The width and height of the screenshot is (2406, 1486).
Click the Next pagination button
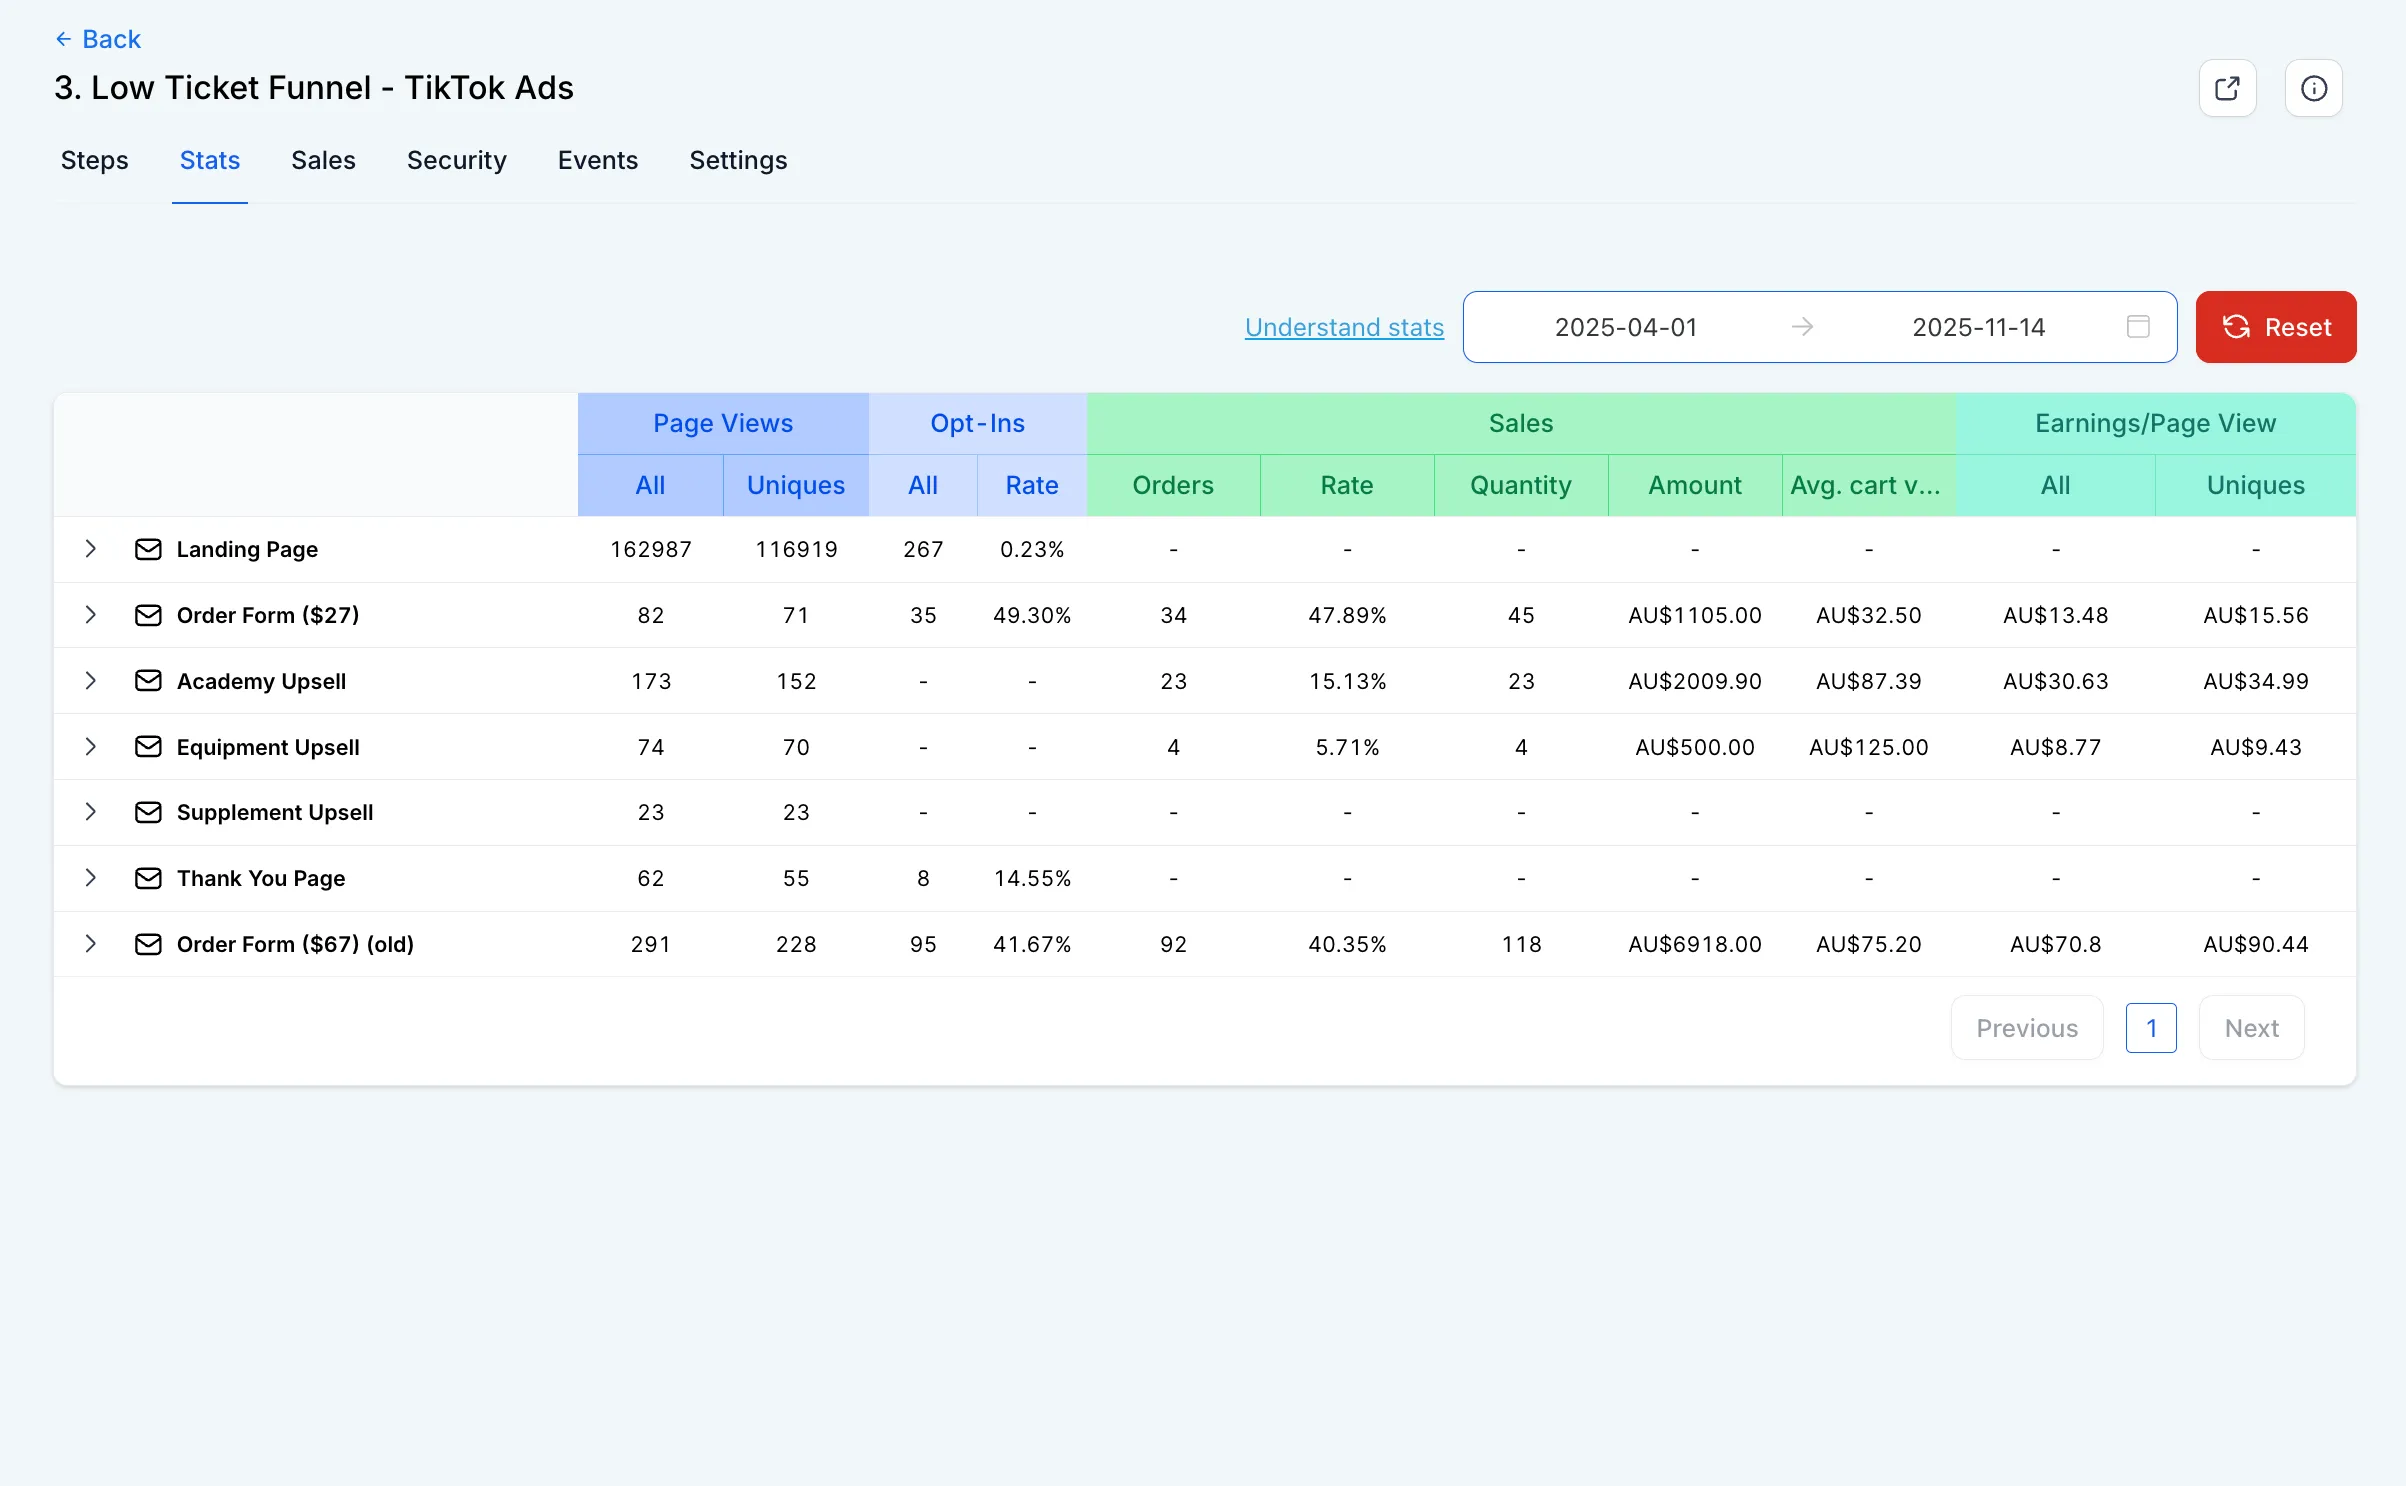tap(2251, 1028)
